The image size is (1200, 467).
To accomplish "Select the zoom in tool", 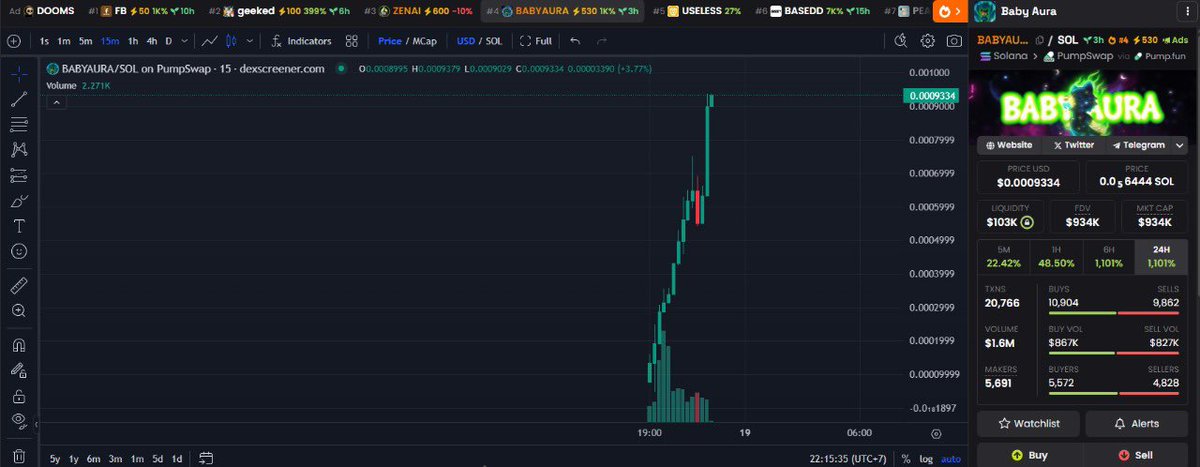I will tap(19, 311).
